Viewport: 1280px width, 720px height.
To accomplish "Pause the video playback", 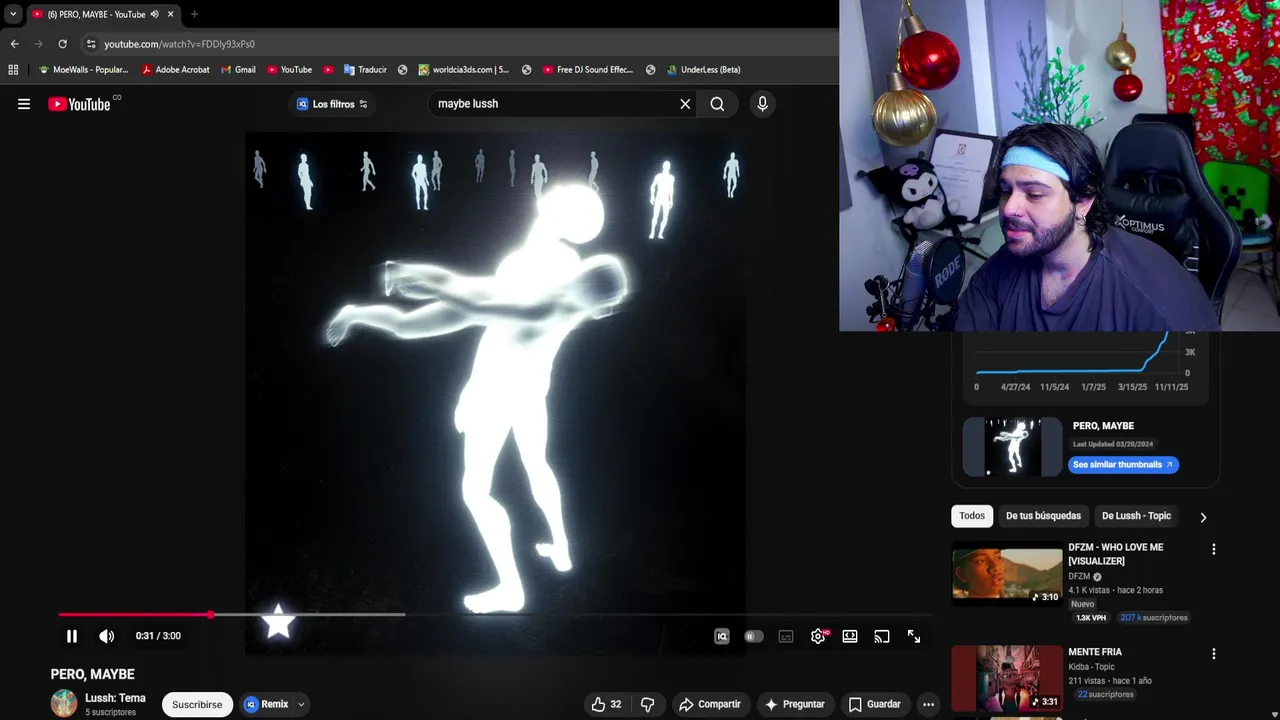I will pos(72,636).
